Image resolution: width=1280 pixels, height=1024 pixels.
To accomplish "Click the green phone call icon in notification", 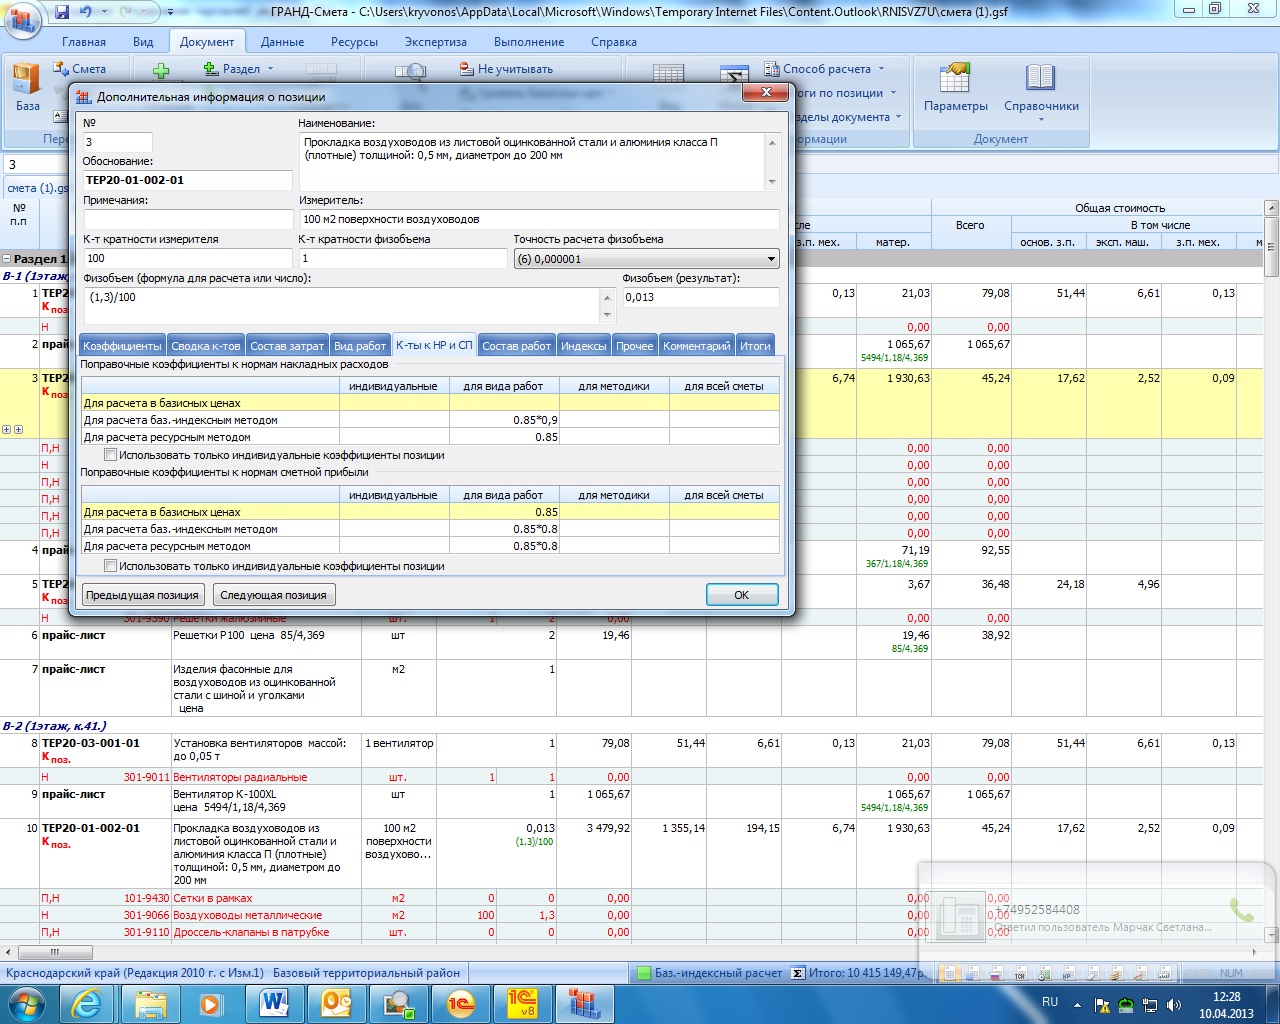I will pyautogui.click(x=1241, y=910).
